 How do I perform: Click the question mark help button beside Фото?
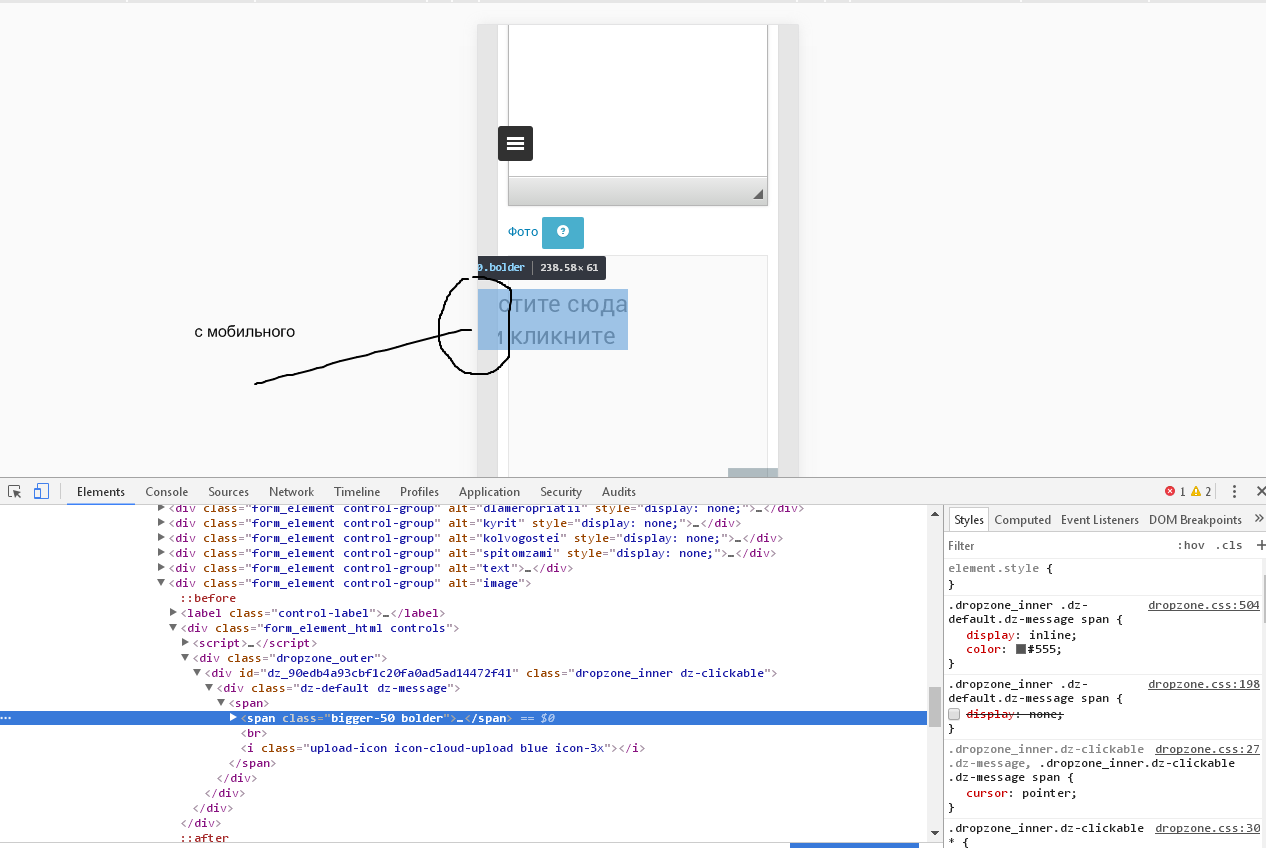563,232
